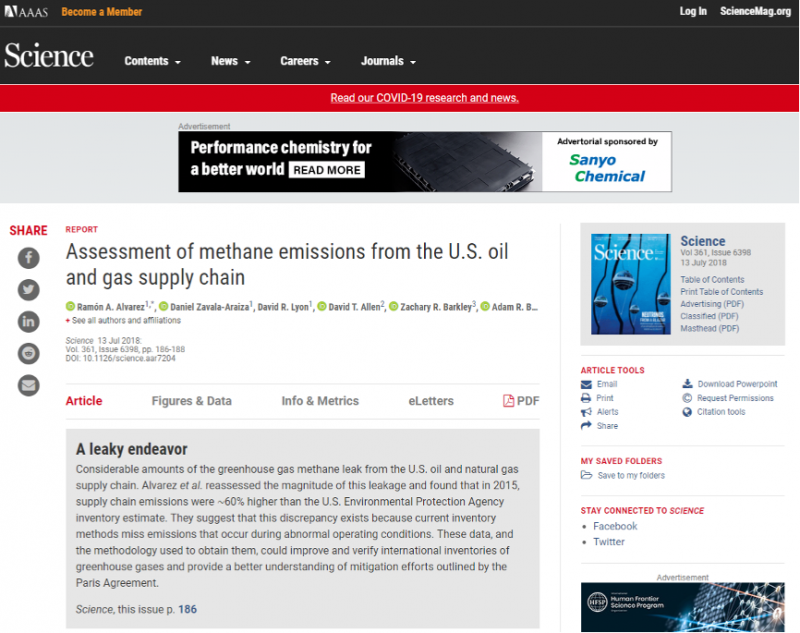Image resolution: width=800 pixels, height=633 pixels.
Task: Click Human Frontier Science Program advertisement
Action: pyautogui.click(x=683, y=607)
